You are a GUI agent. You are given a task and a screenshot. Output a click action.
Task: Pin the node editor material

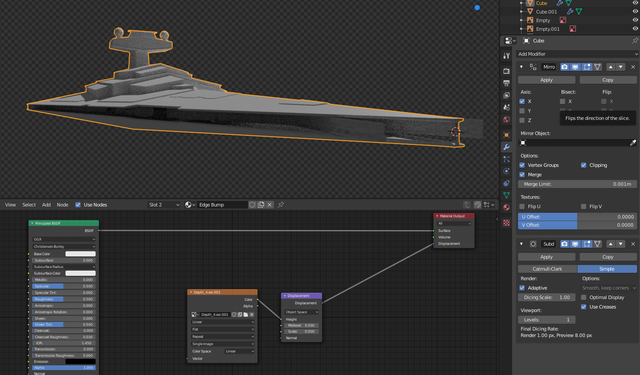[x=281, y=205]
